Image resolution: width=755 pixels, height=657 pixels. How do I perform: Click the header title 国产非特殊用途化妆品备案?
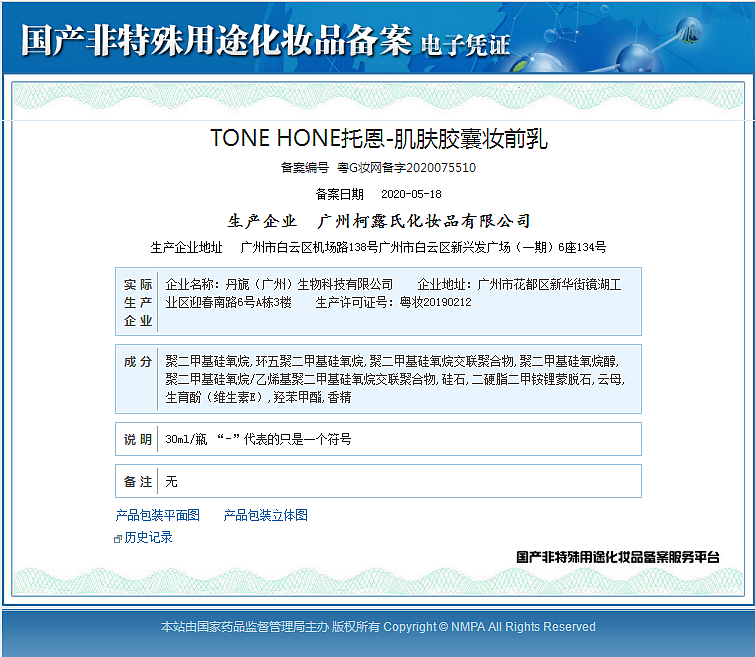click(216, 40)
